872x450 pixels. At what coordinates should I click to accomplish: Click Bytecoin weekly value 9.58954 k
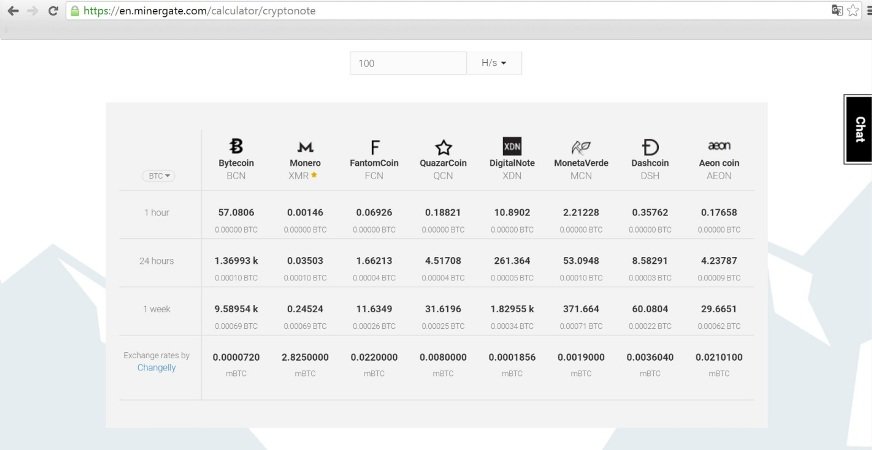(x=236, y=309)
